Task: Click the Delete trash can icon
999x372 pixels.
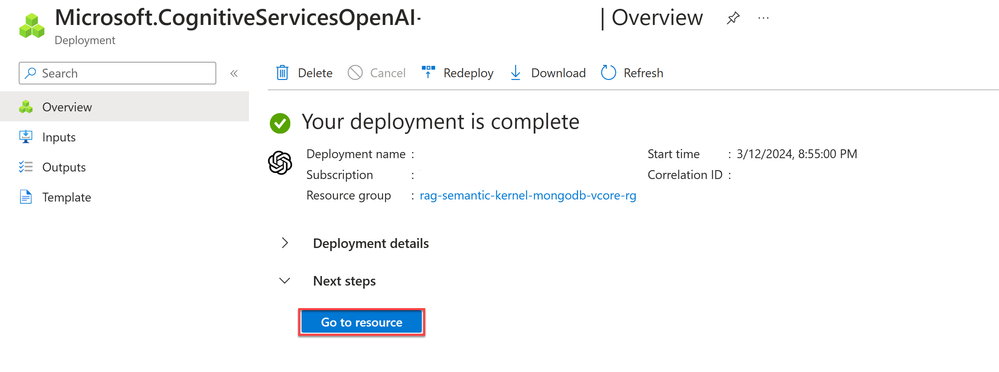Action: pyautogui.click(x=282, y=73)
